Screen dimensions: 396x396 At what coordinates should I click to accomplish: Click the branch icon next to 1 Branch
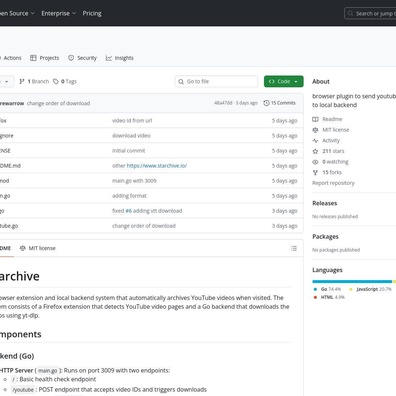tap(22, 81)
